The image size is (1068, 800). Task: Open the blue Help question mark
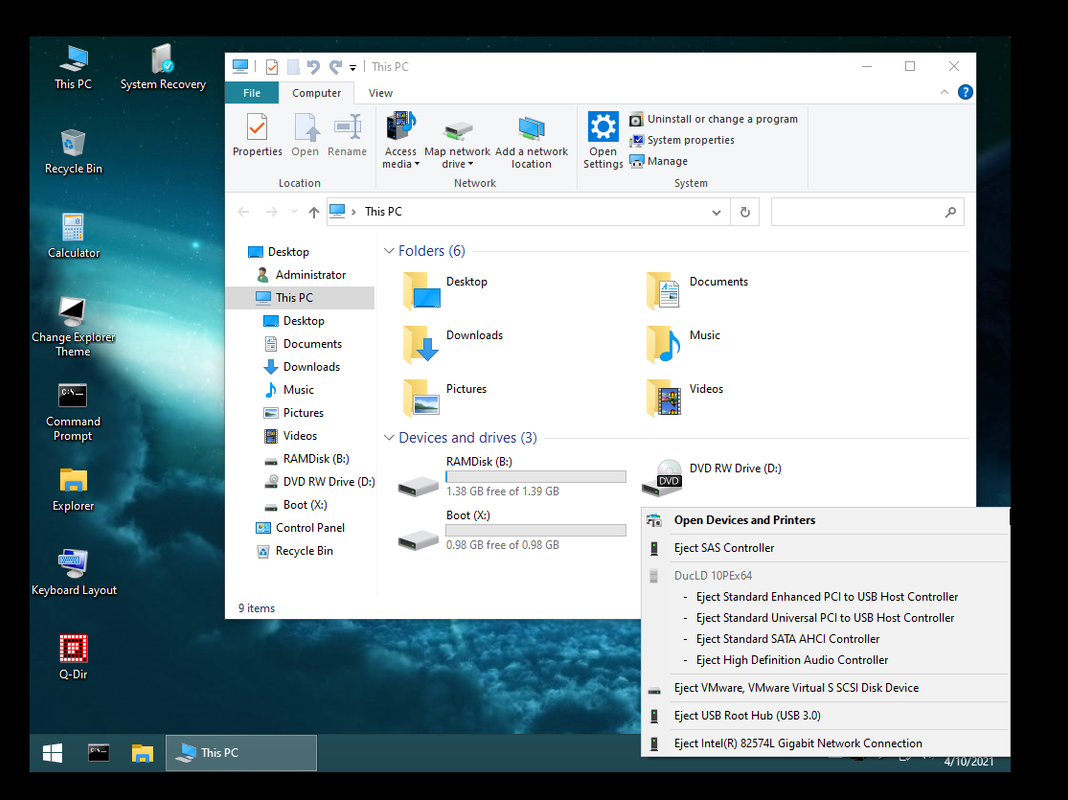coord(965,93)
